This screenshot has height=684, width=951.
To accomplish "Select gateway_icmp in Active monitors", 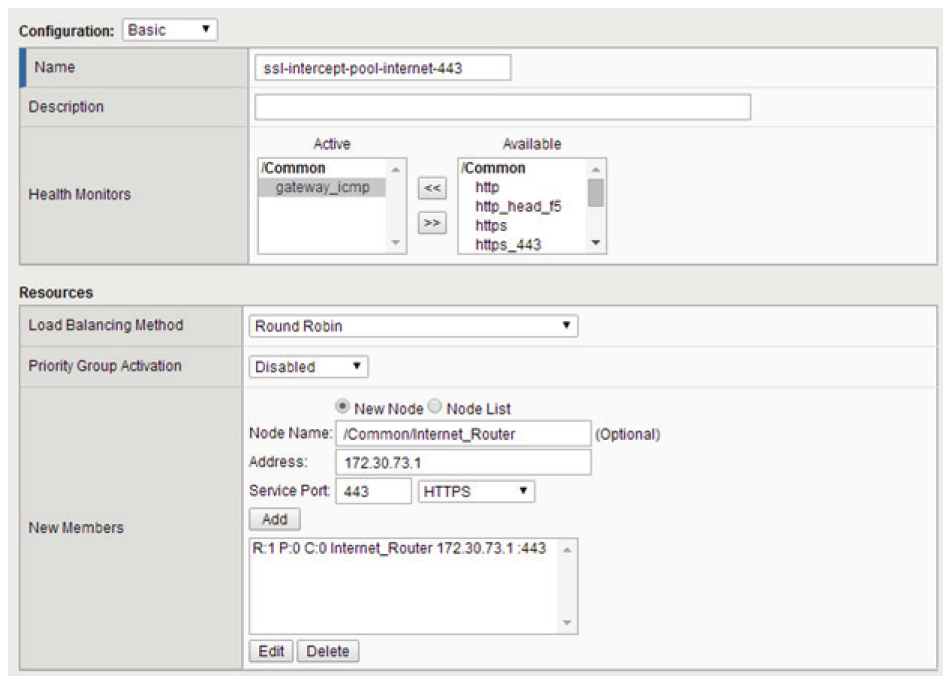I will [322, 187].
